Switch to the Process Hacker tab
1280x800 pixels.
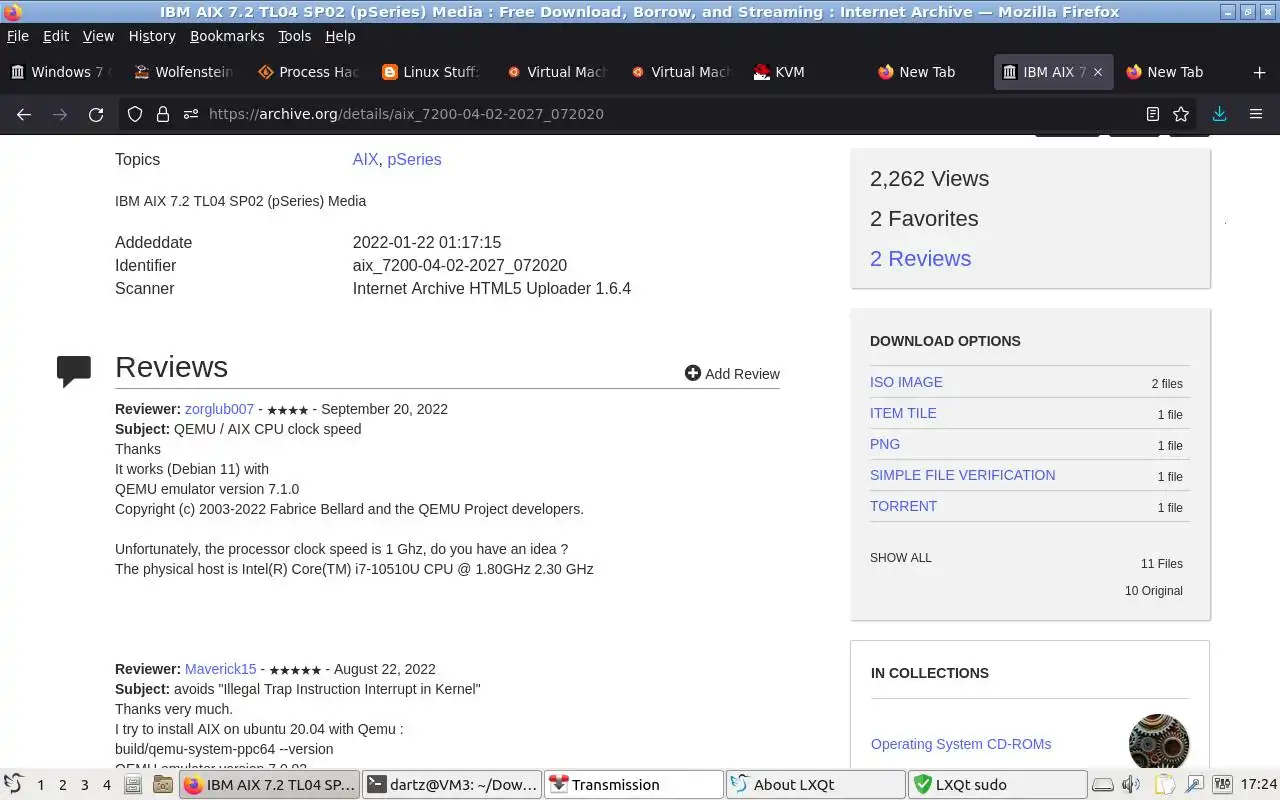309,72
